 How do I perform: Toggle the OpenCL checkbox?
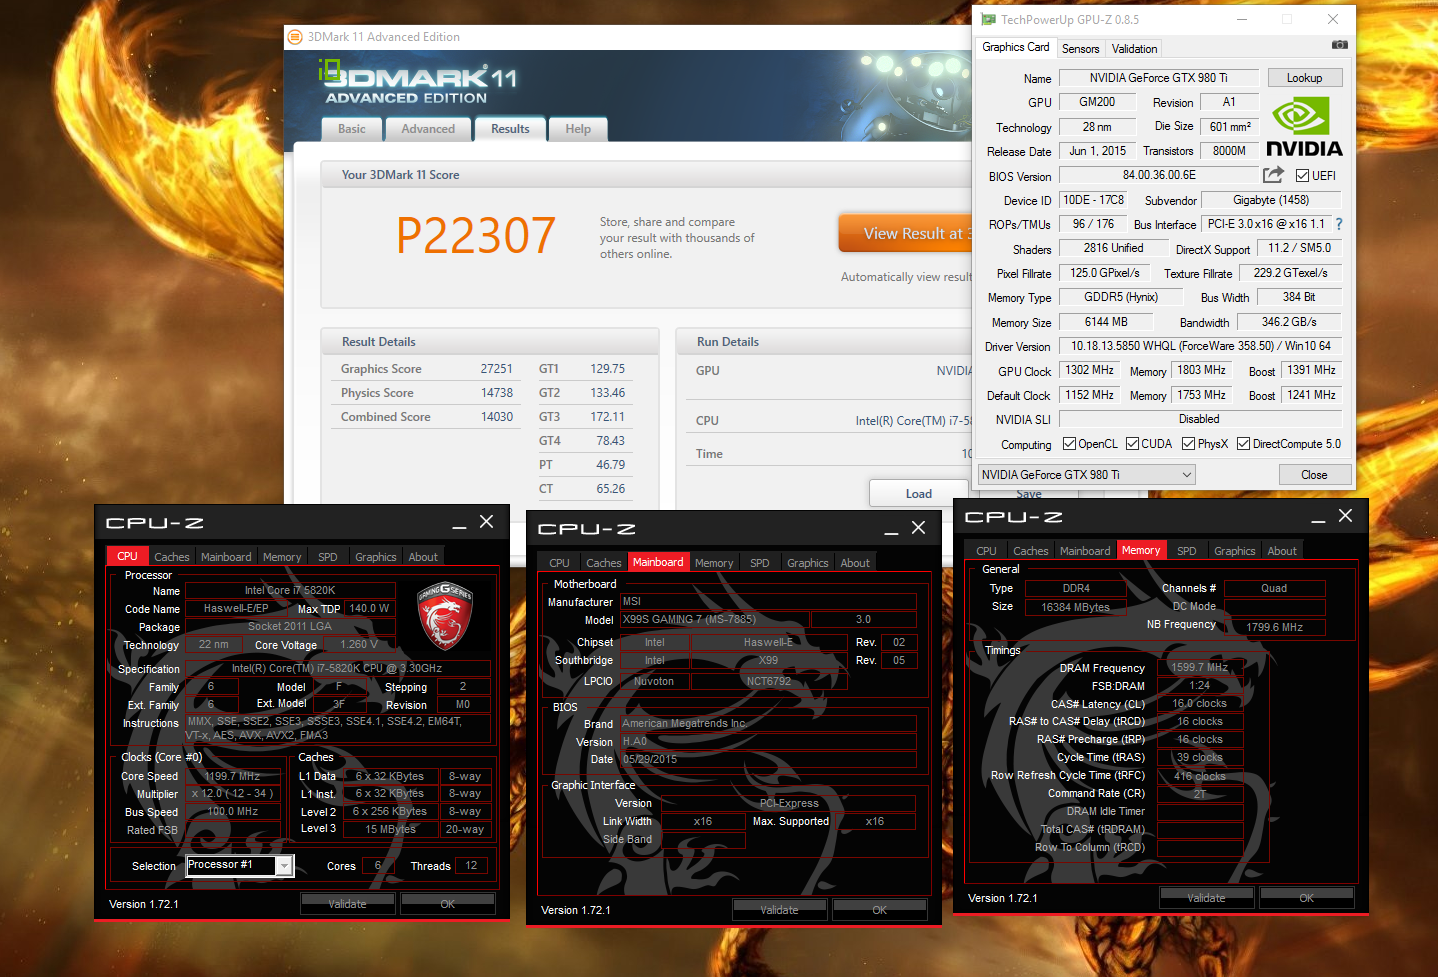1069,444
